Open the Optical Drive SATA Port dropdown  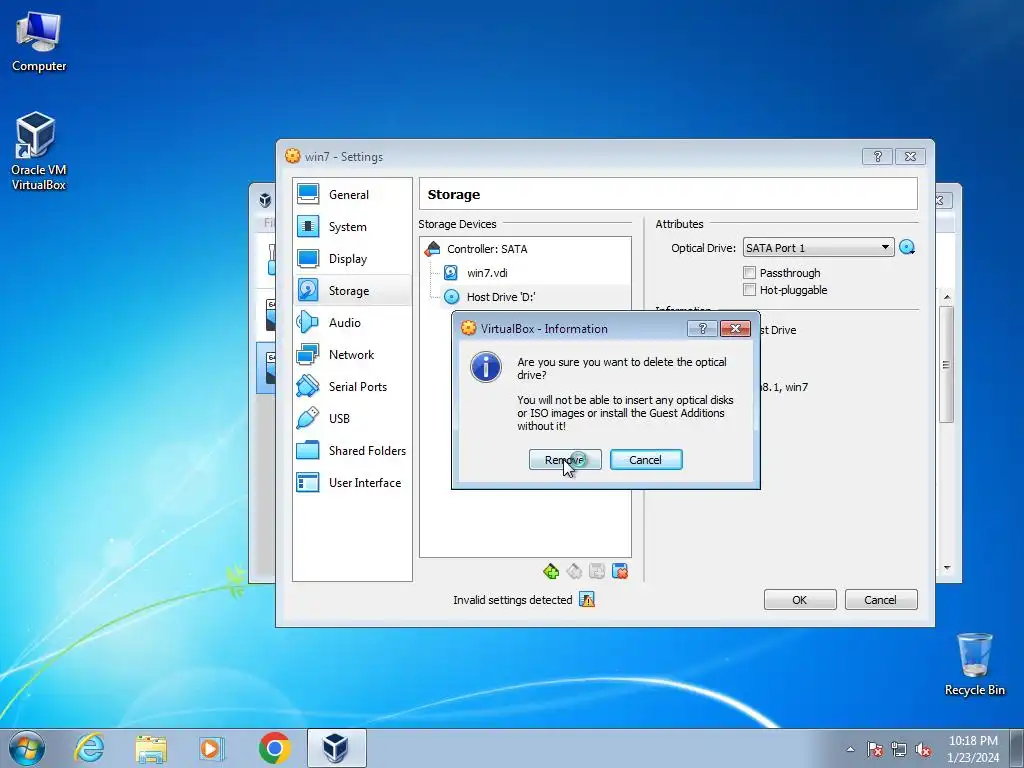[x=818, y=248]
